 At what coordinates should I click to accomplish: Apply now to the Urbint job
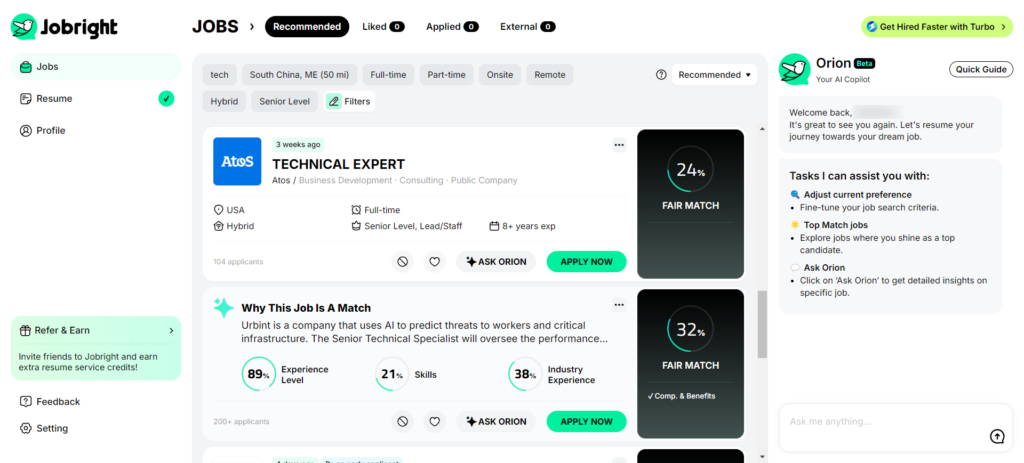click(x=586, y=422)
